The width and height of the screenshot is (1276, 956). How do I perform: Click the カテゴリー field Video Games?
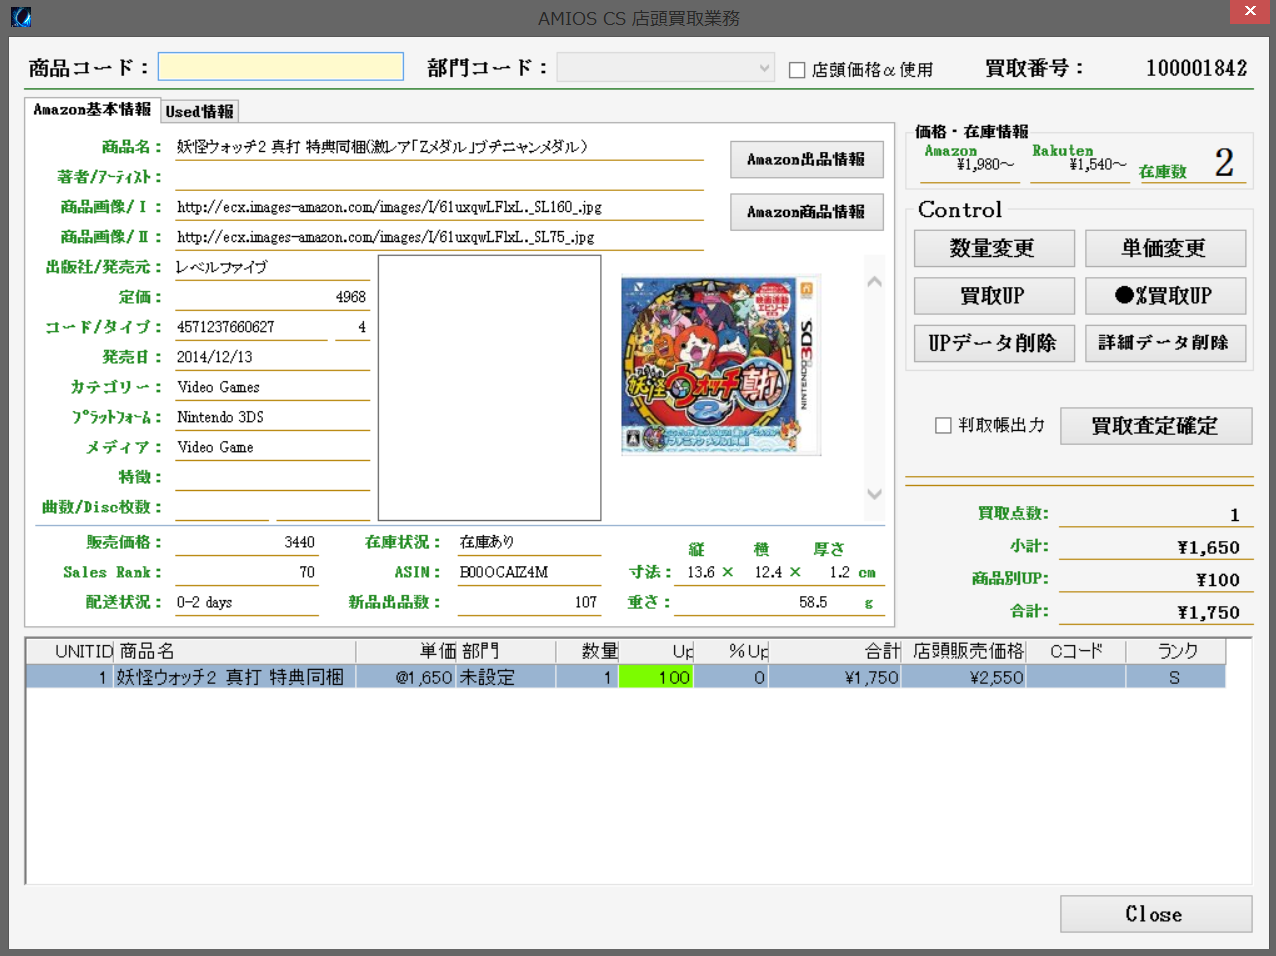[x=272, y=387]
